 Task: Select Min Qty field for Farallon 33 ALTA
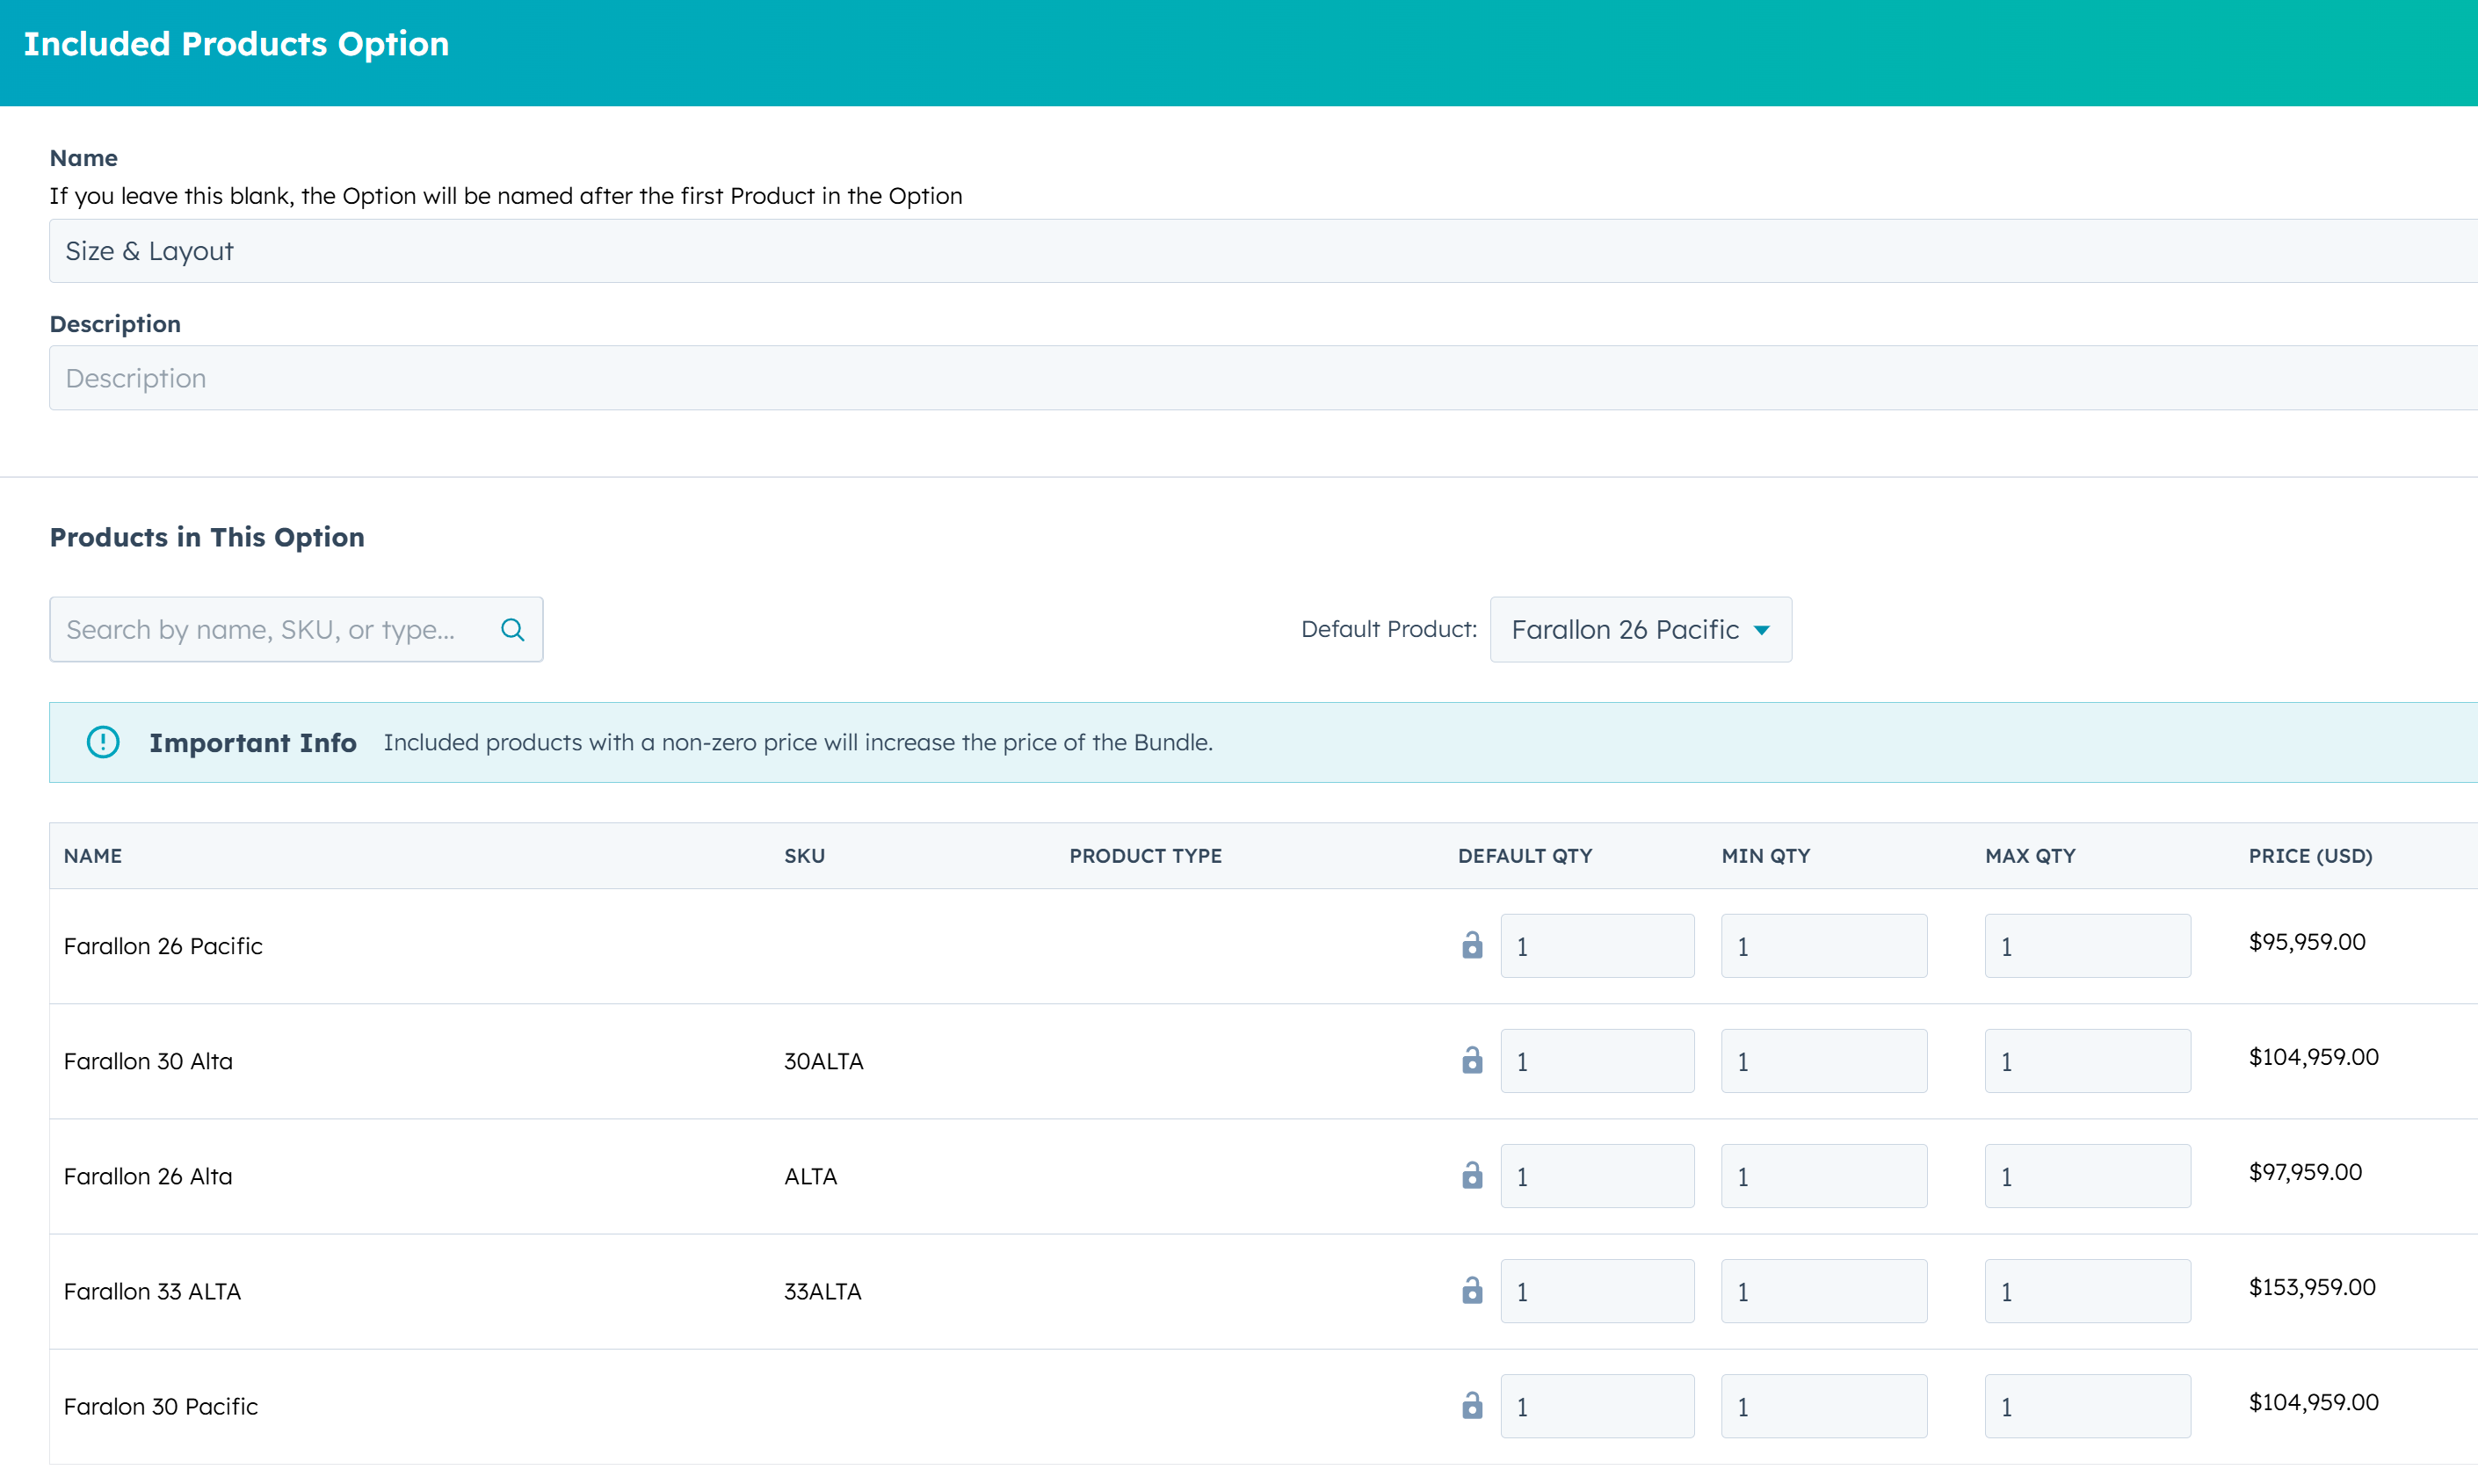tap(1823, 1291)
